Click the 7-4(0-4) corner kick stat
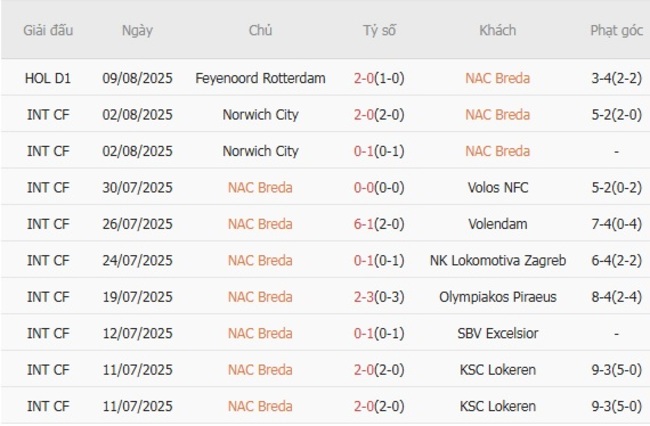 (615, 224)
